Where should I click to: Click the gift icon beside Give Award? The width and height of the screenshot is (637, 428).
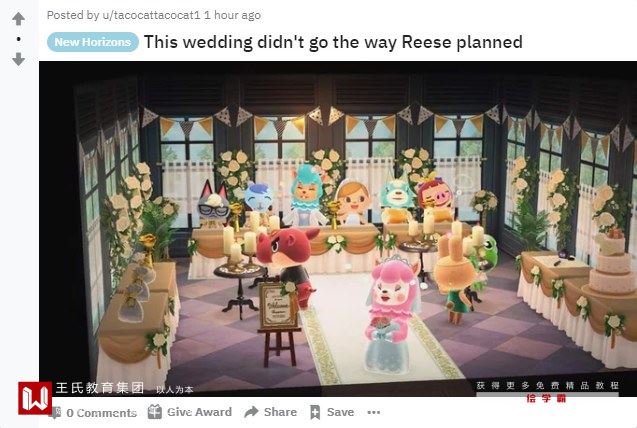click(x=154, y=412)
